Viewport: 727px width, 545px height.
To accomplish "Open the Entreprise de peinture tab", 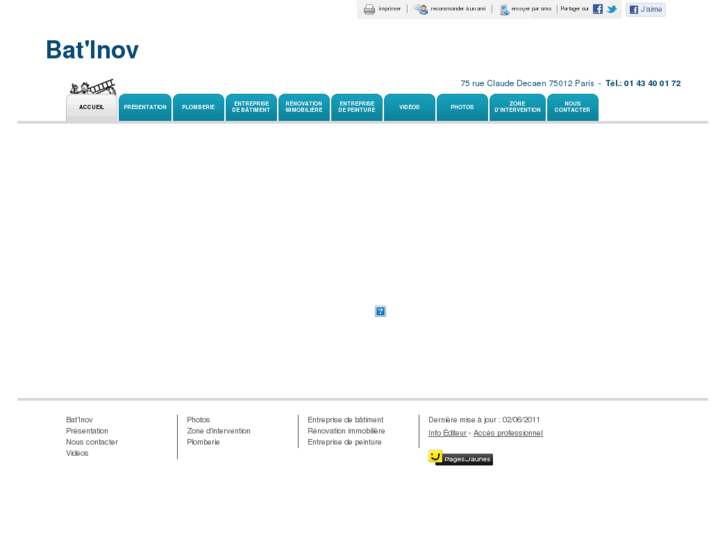I will coord(357,107).
